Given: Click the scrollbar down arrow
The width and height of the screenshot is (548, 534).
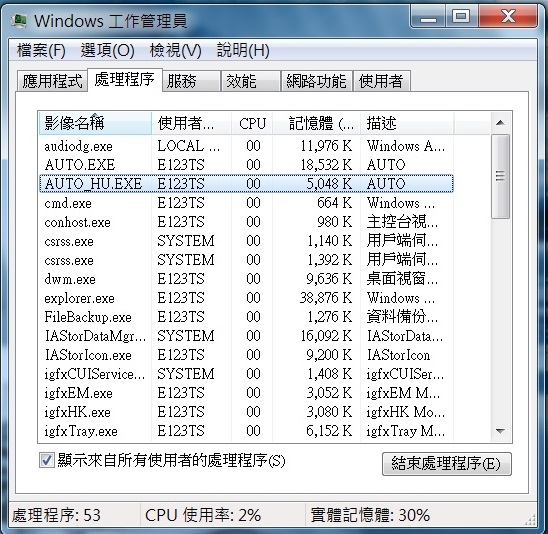Looking at the screenshot, I should [x=500, y=431].
